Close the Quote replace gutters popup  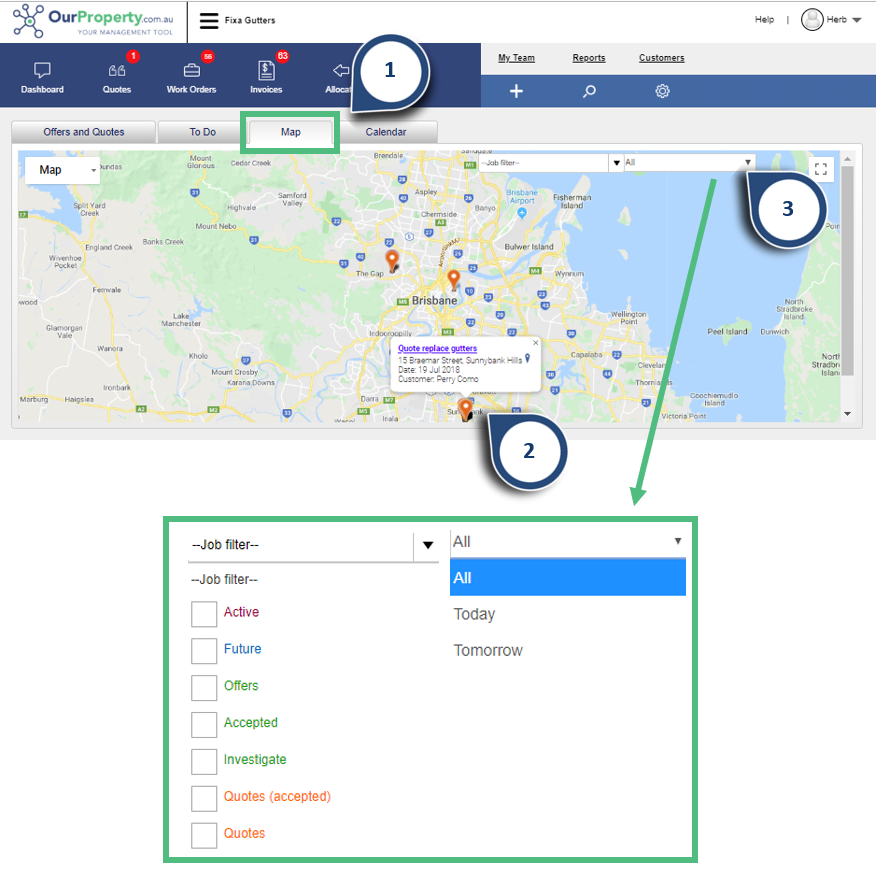535,343
